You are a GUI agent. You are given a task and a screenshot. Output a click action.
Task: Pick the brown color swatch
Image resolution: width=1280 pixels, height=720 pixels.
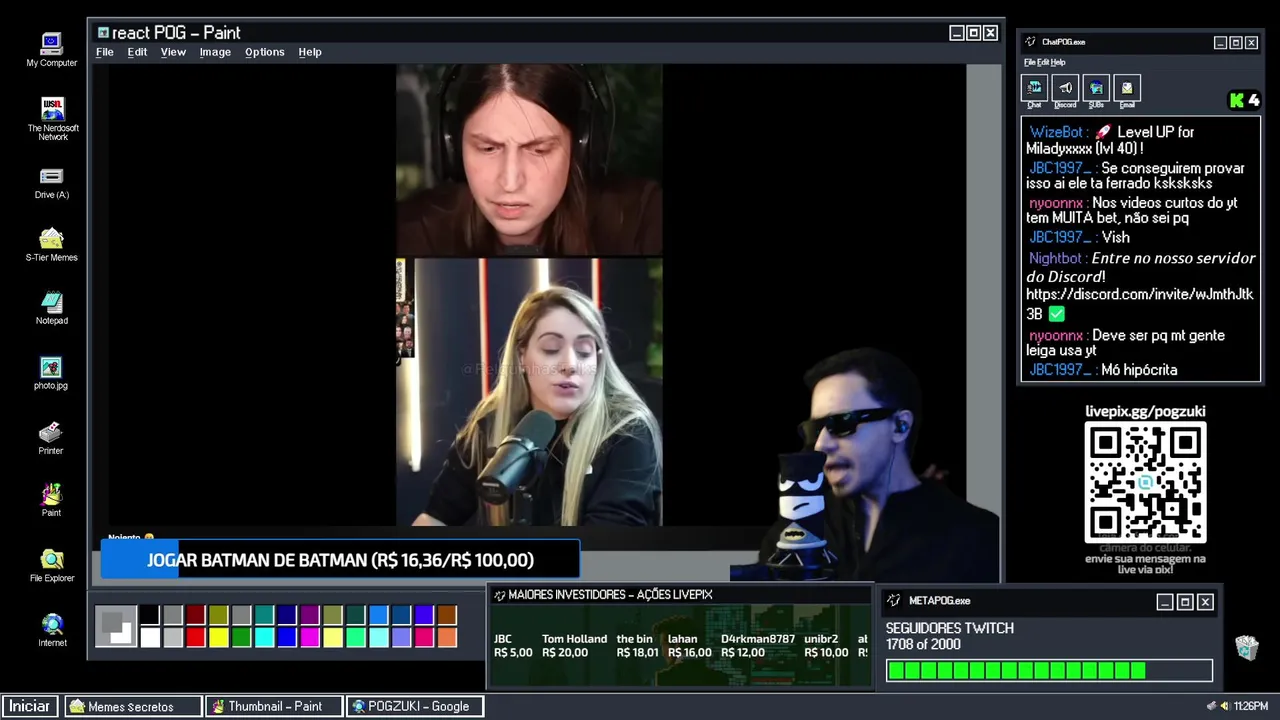(x=447, y=615)
